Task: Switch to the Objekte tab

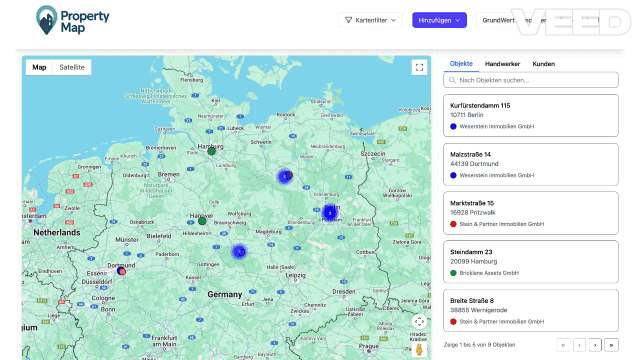Action: pos(461,64)
